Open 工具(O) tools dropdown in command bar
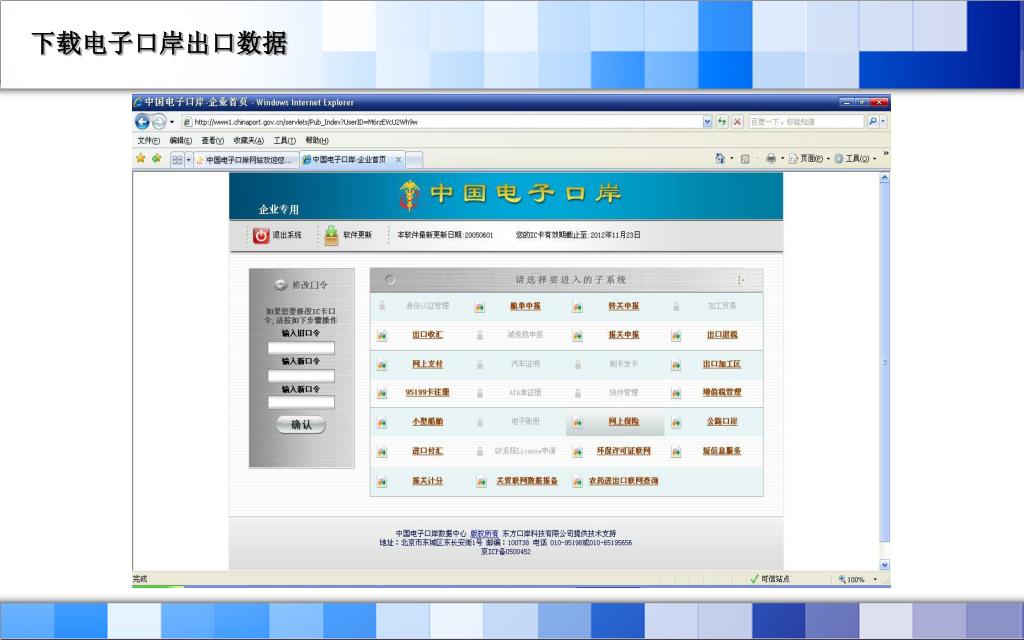The height and width of the screenshot is (640, 1024). [855, 159]
